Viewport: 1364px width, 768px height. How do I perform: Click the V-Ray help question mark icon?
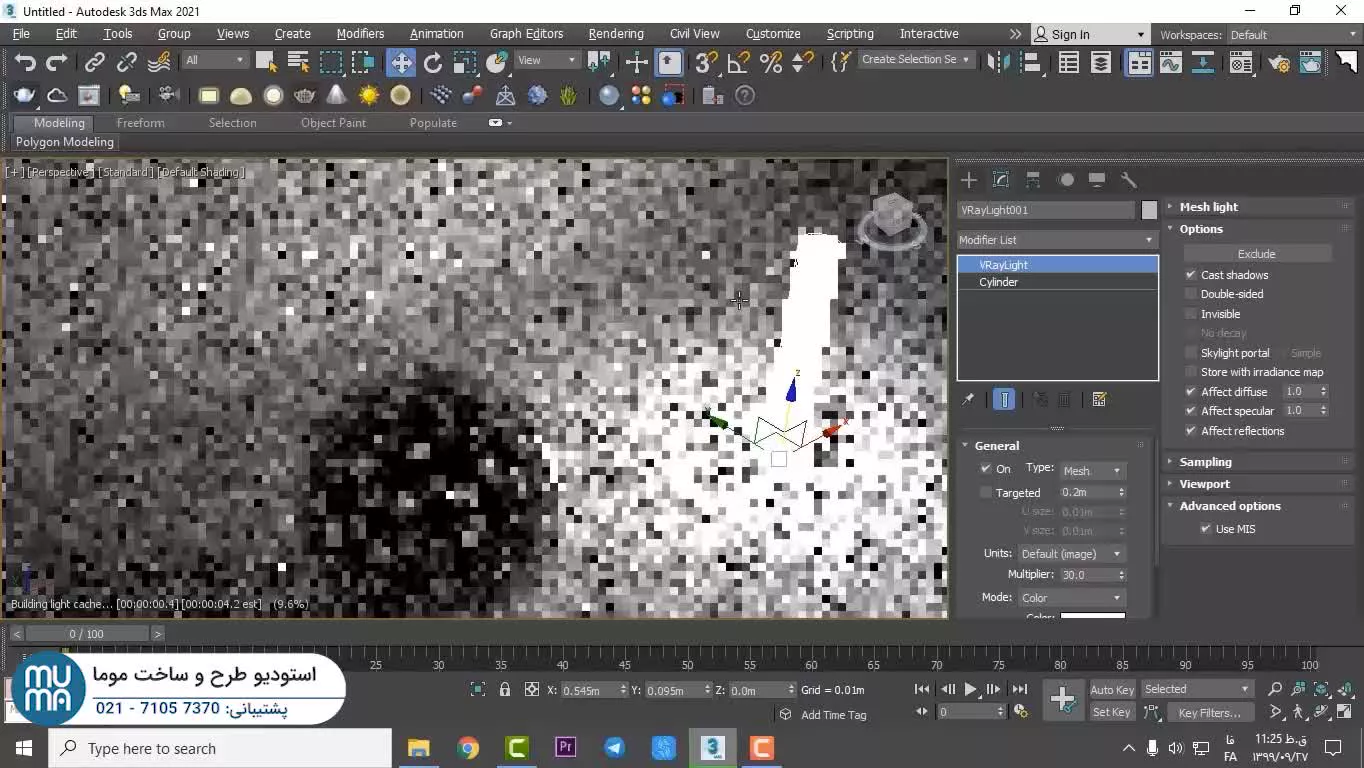(x=745, y=96)
